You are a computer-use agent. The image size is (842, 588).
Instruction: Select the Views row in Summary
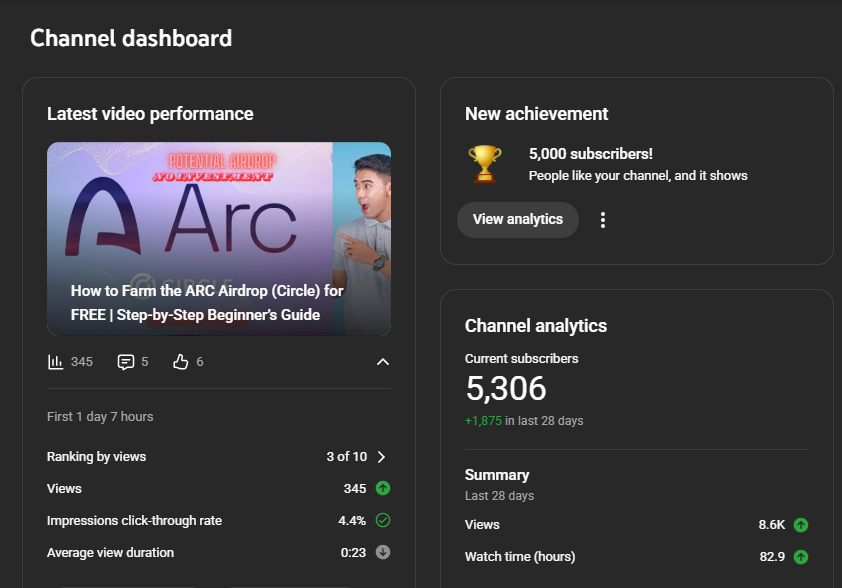point(482,524)
